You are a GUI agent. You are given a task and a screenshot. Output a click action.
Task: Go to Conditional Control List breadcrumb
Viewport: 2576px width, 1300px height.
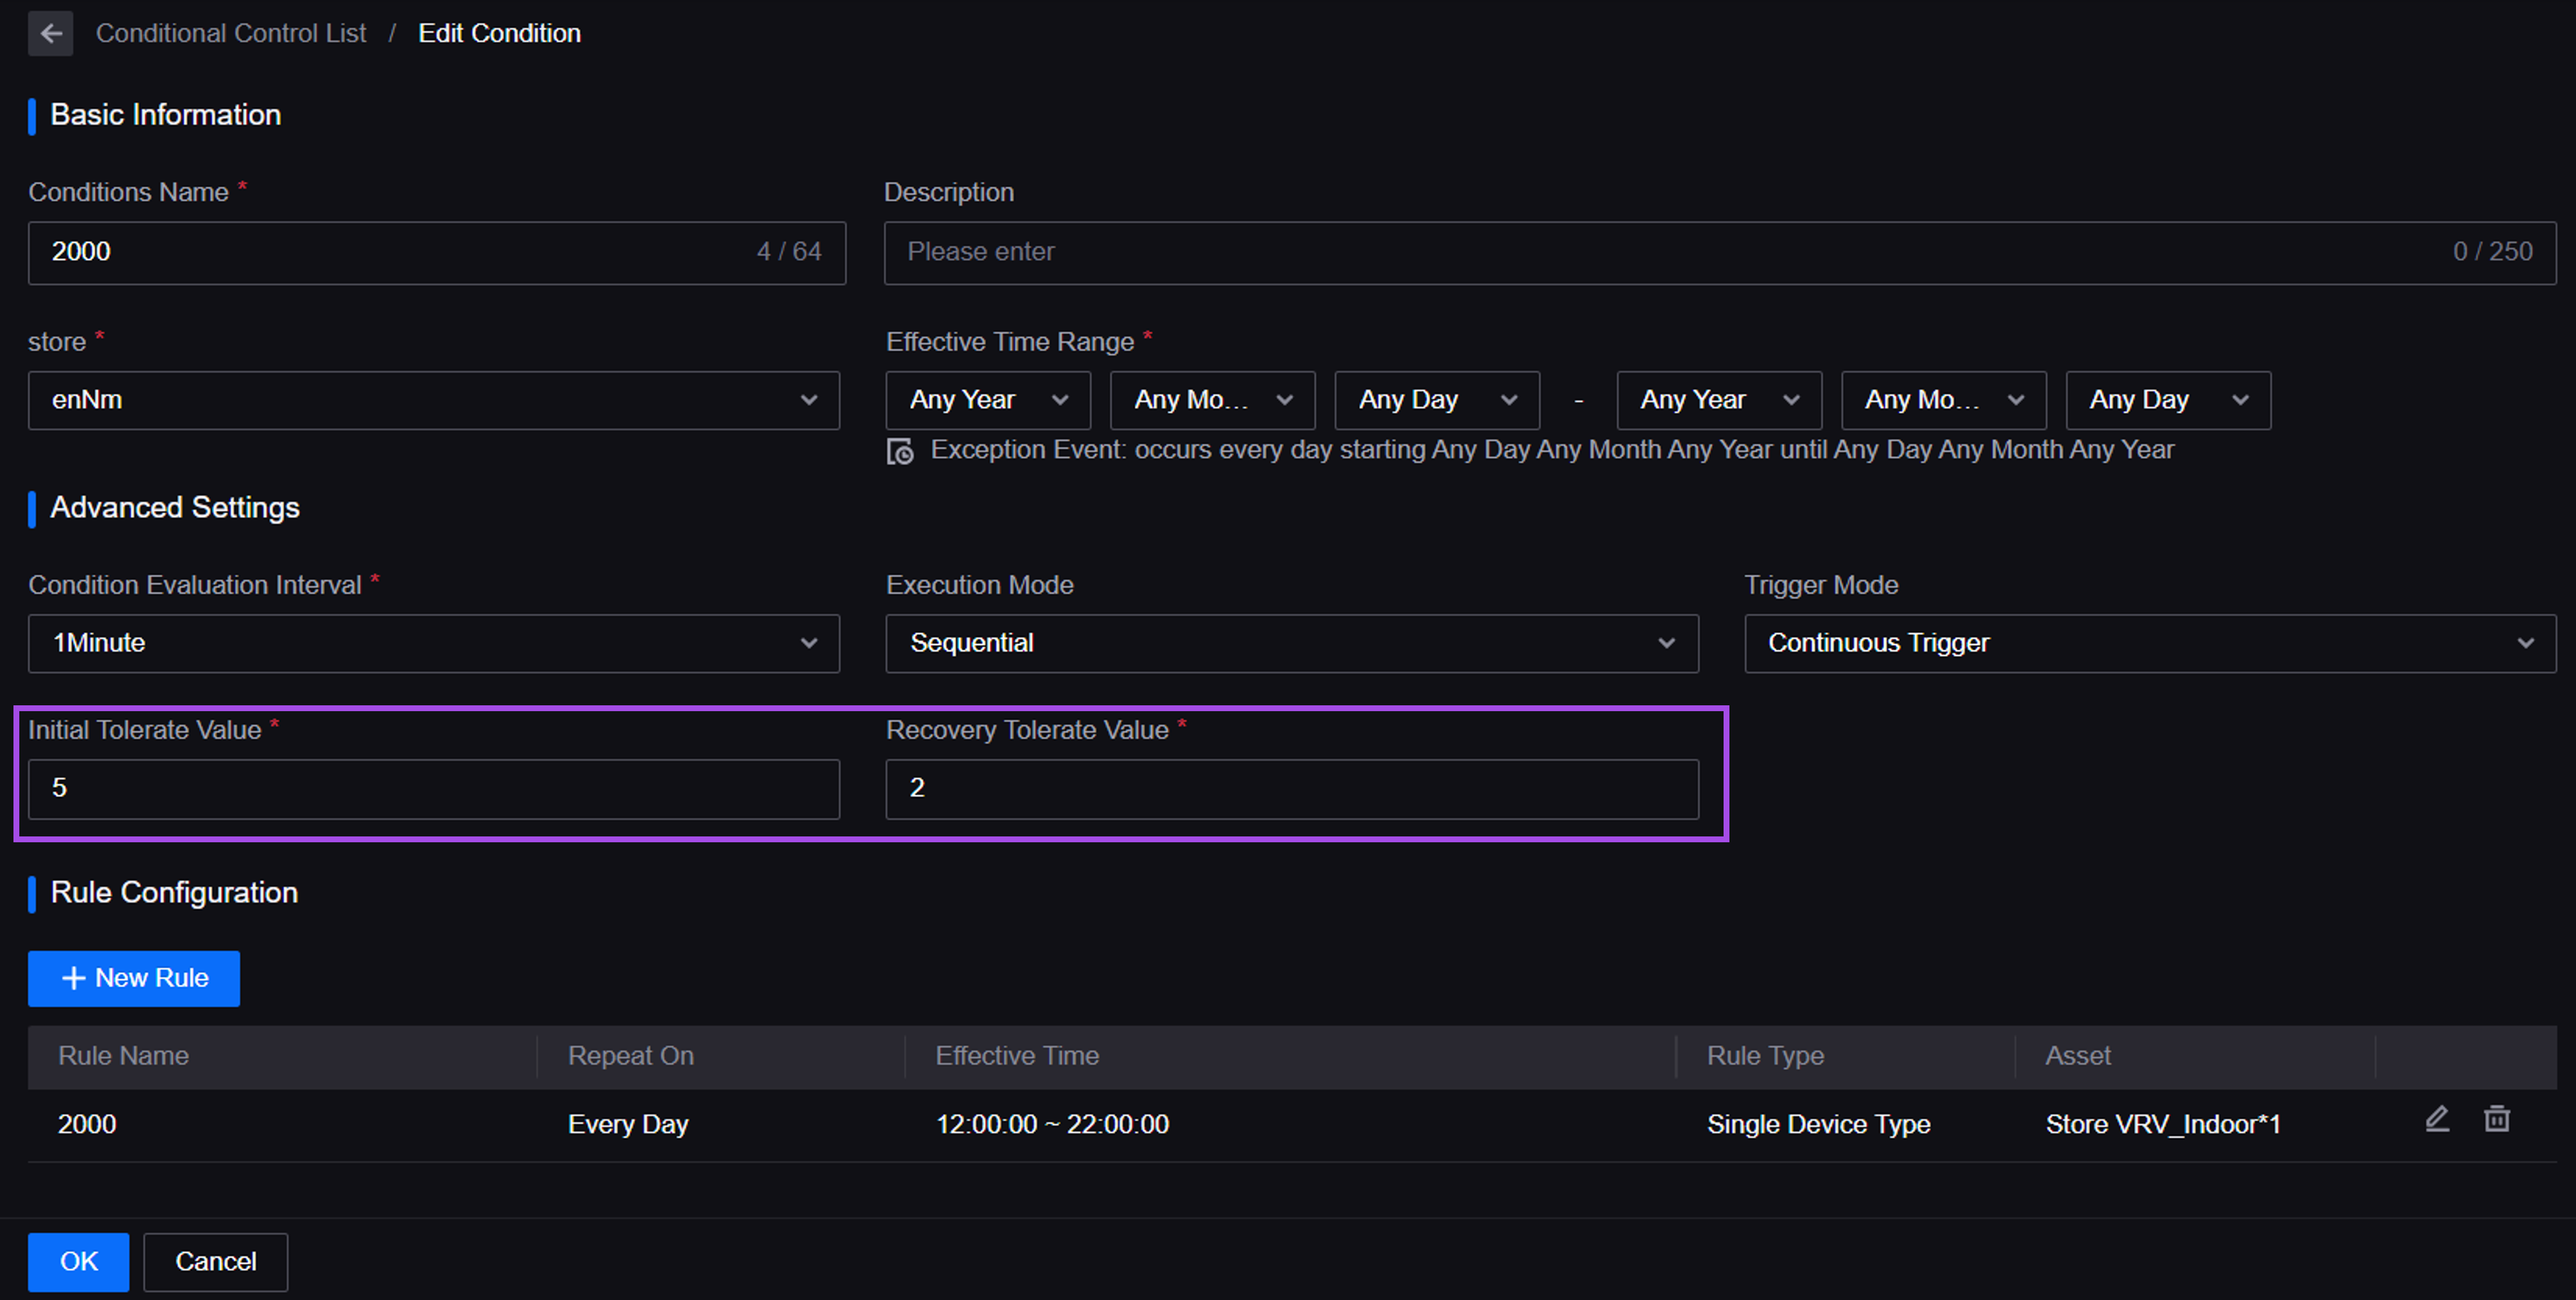click(230, 33)
